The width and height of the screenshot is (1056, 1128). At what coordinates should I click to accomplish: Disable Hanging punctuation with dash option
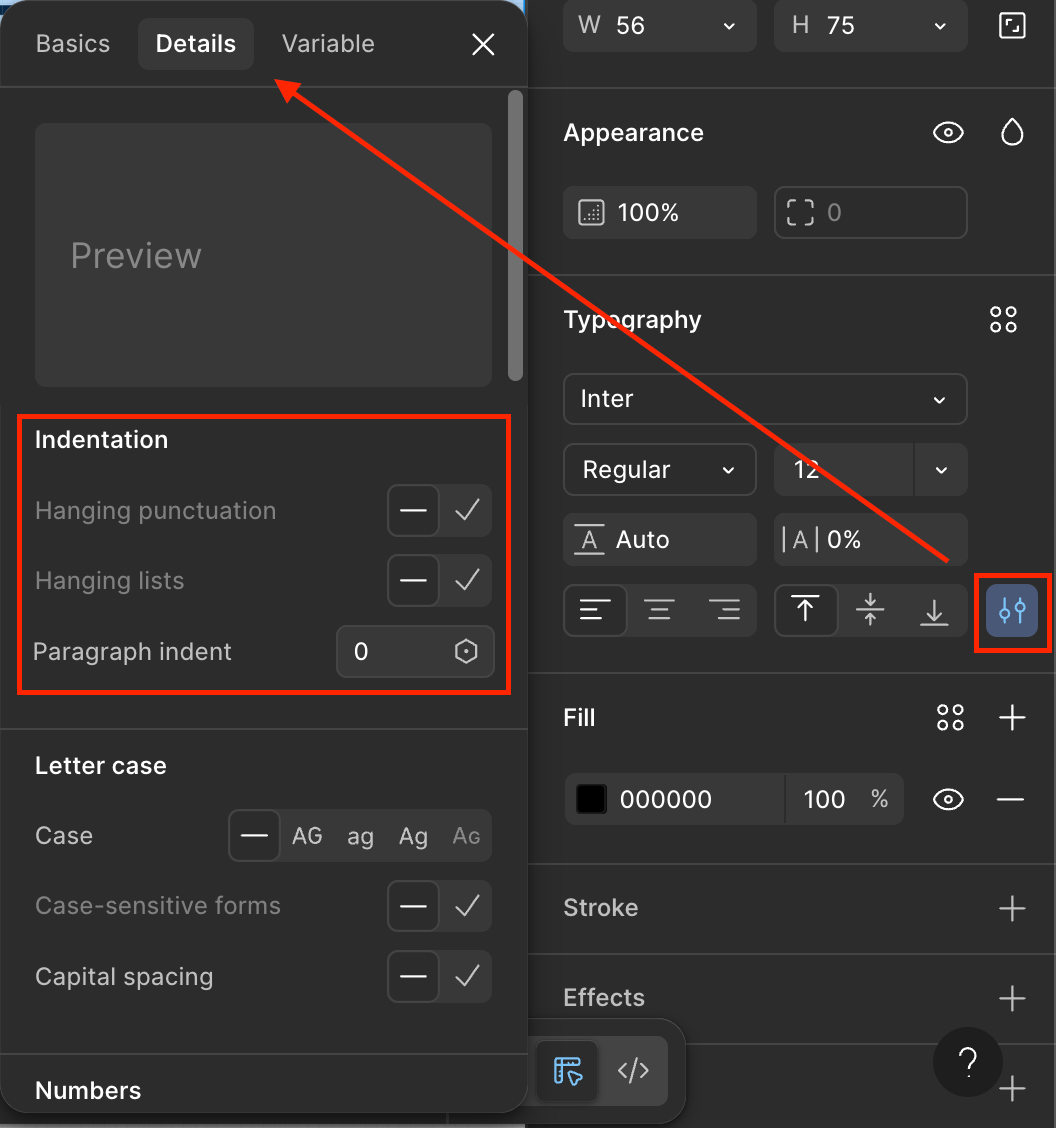pos(413,511)
